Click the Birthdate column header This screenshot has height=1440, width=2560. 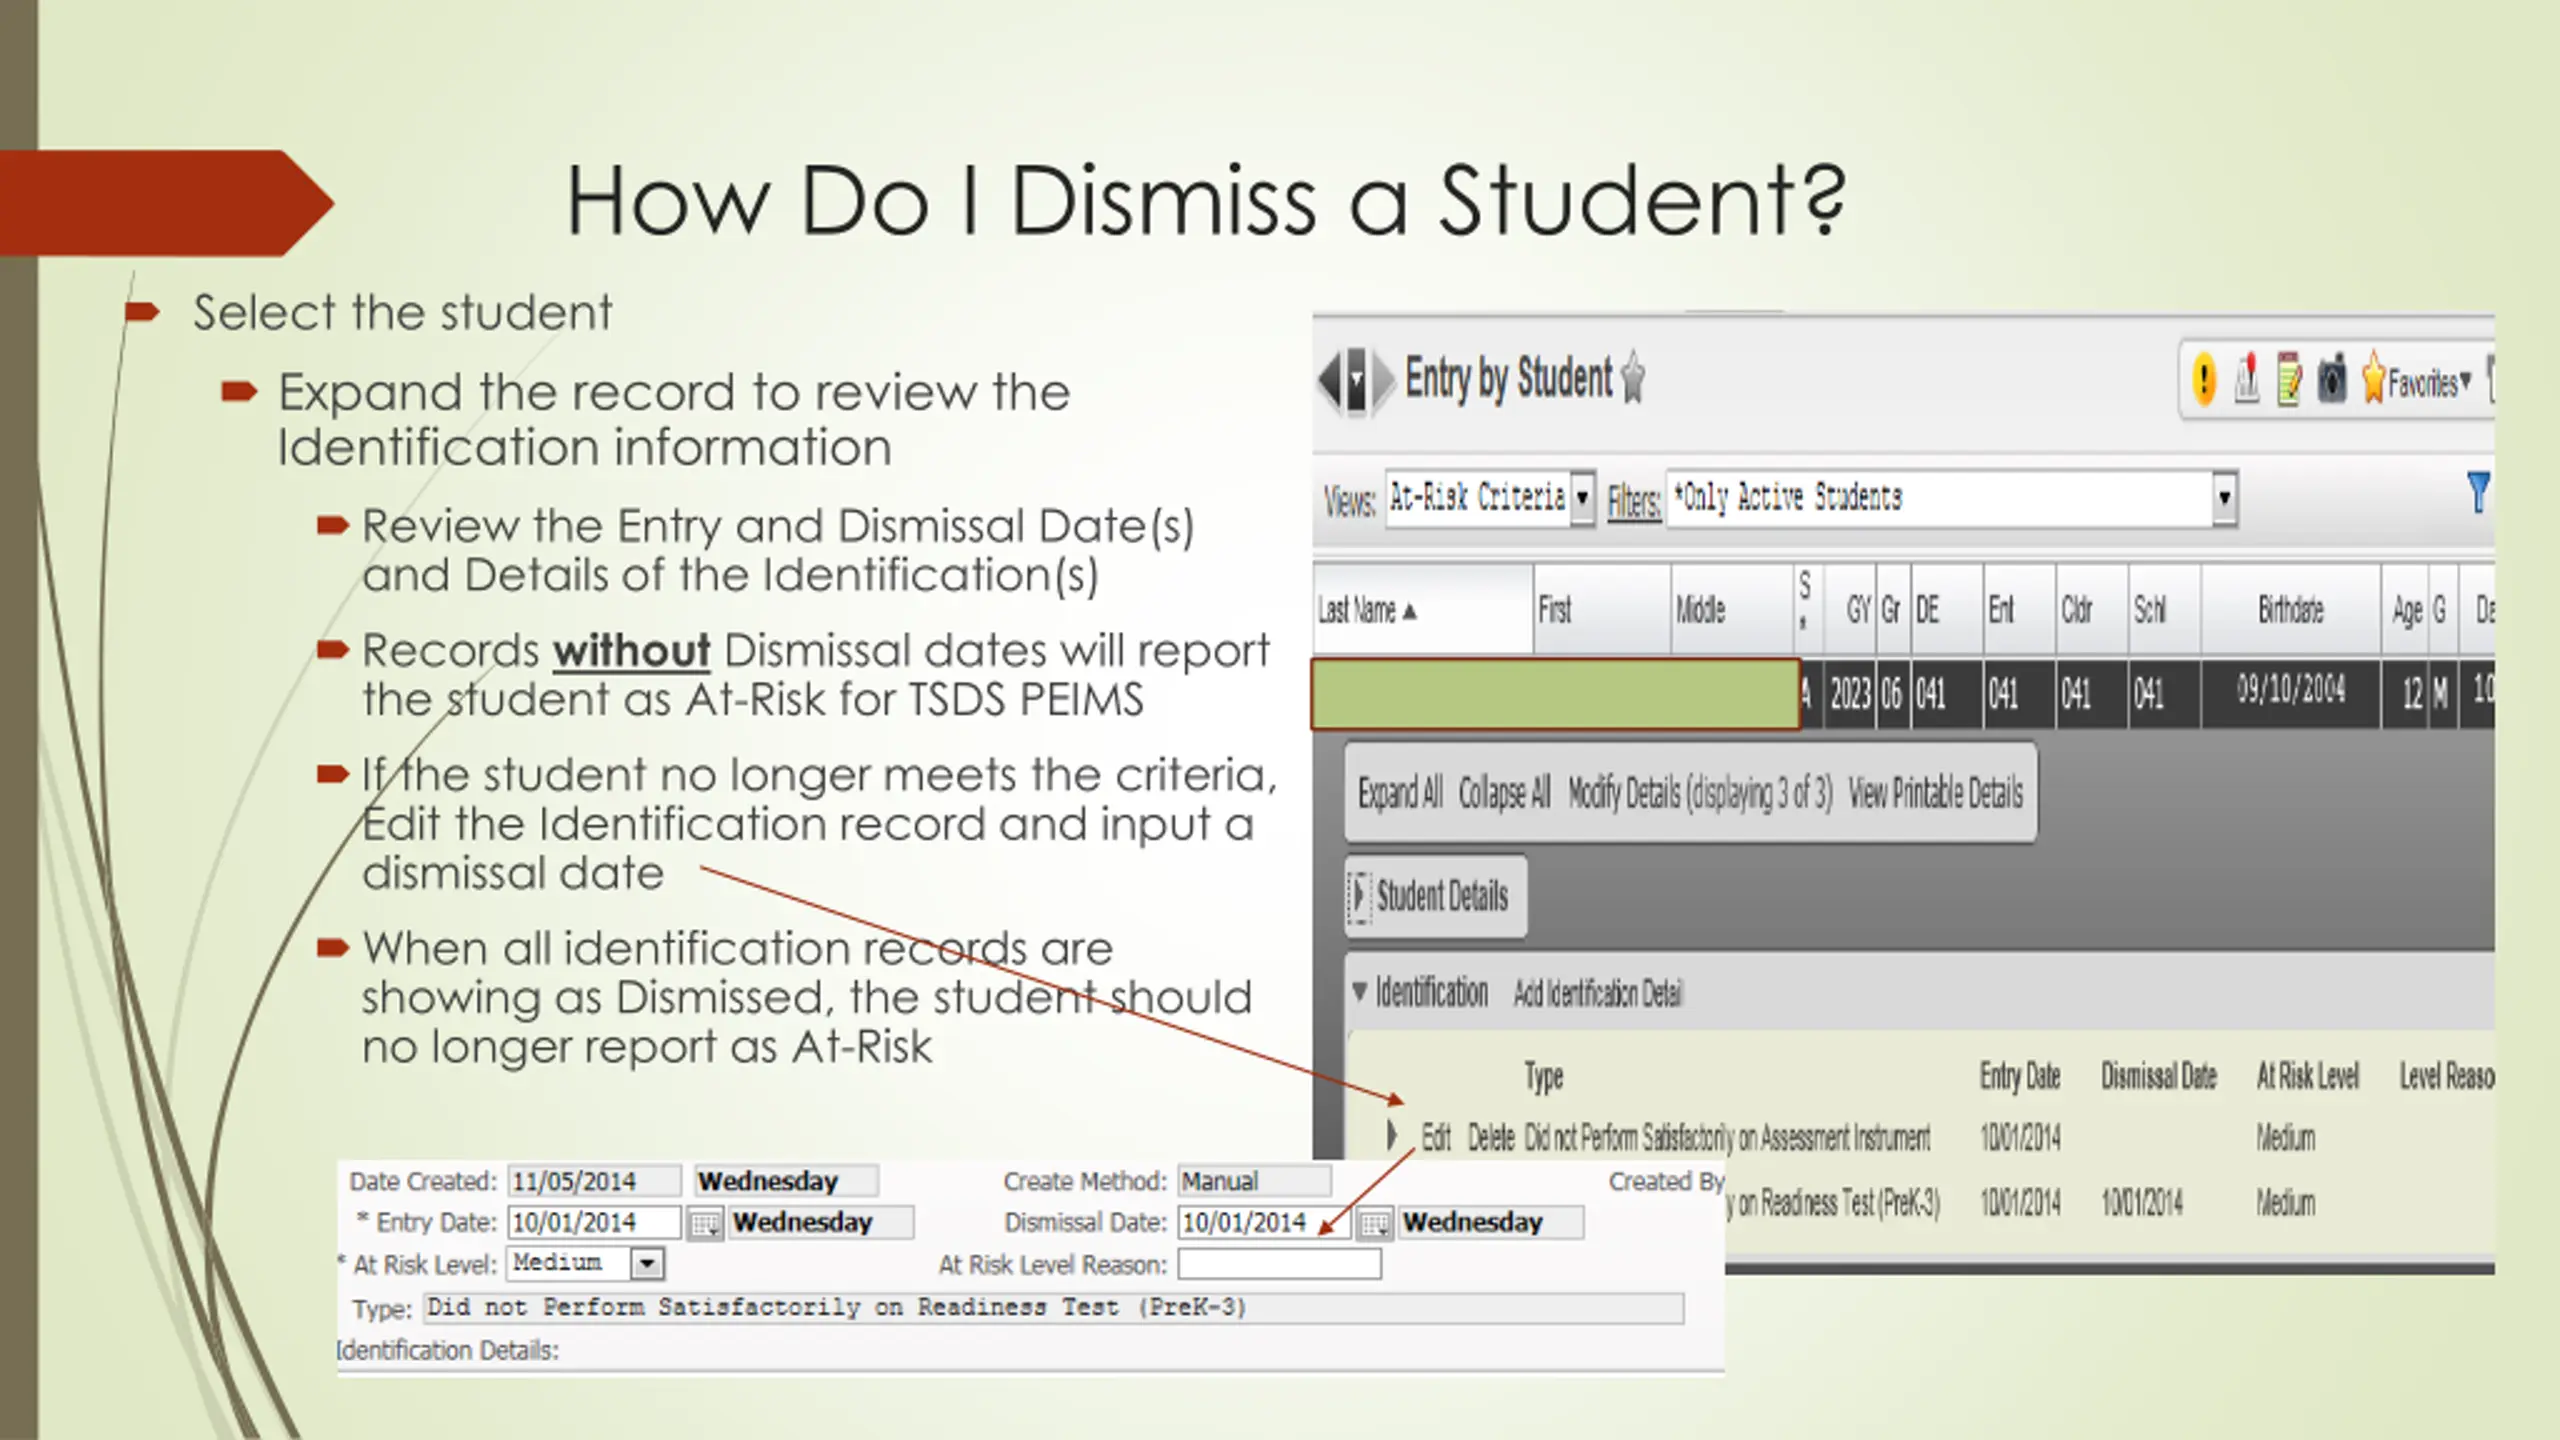click(2290, 609)
